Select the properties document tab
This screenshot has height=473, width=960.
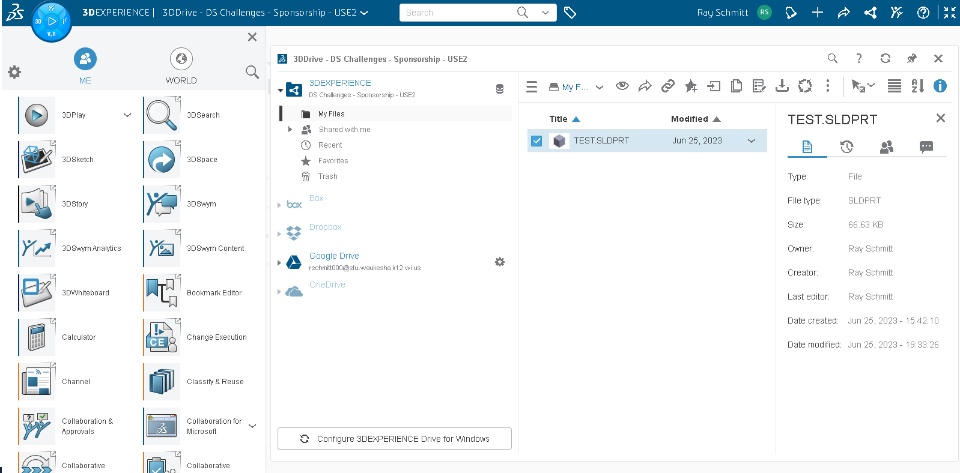pyautogui.click(x=807, y=147)
